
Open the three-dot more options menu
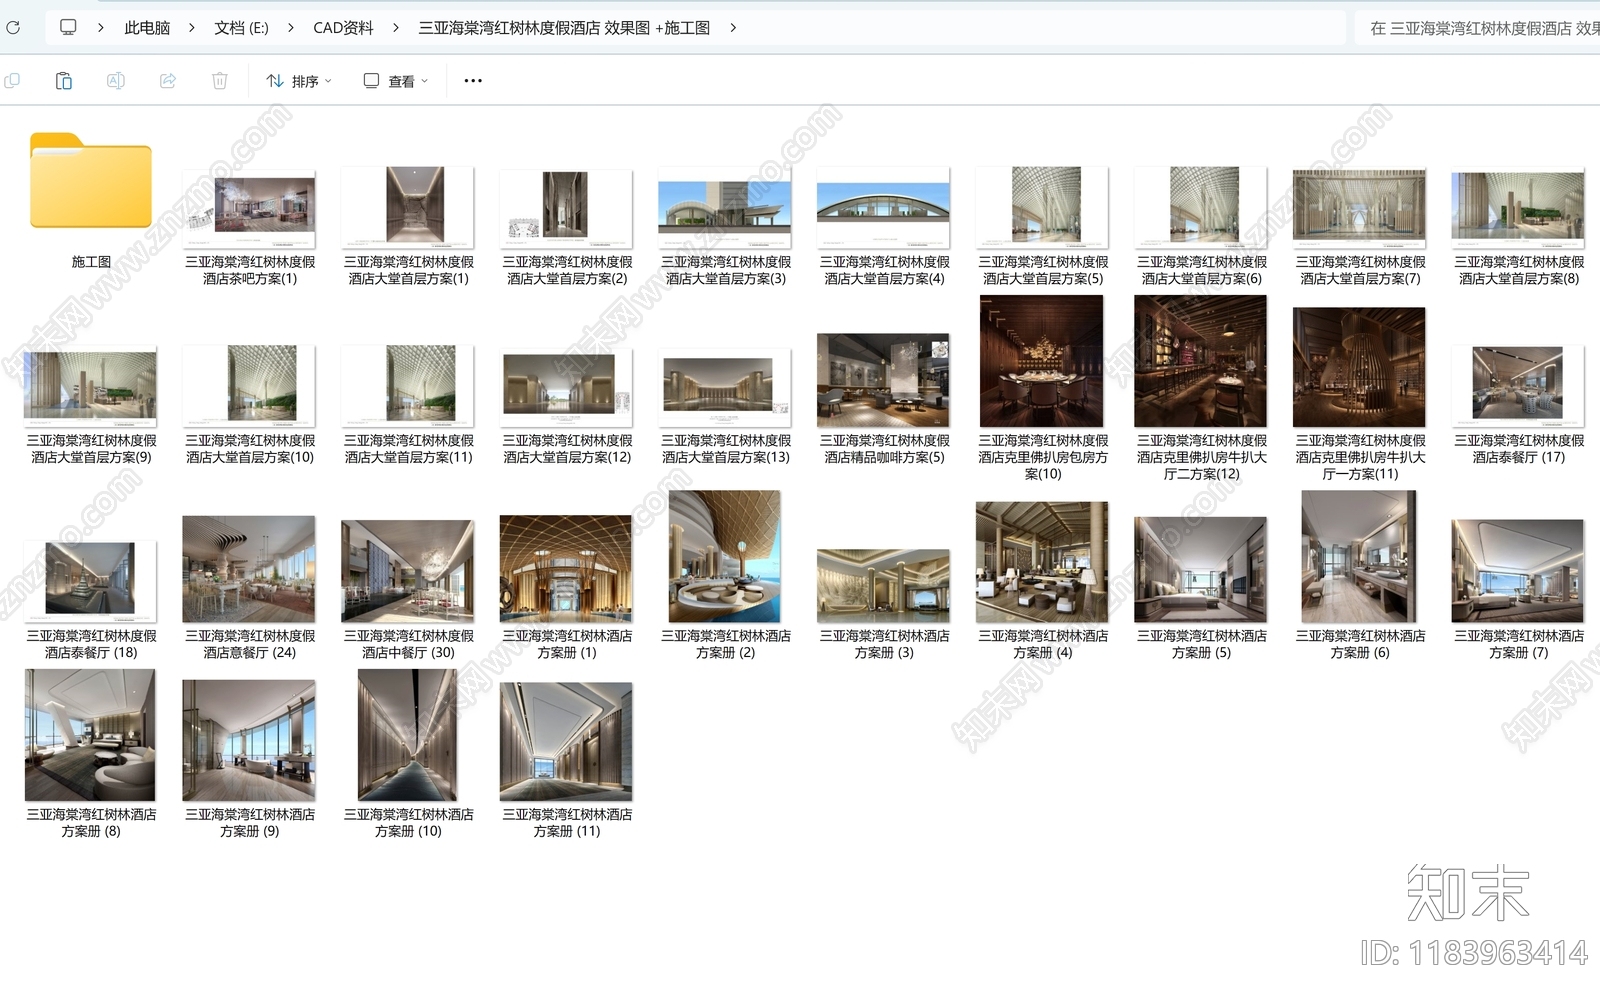(x=473, y=81)
